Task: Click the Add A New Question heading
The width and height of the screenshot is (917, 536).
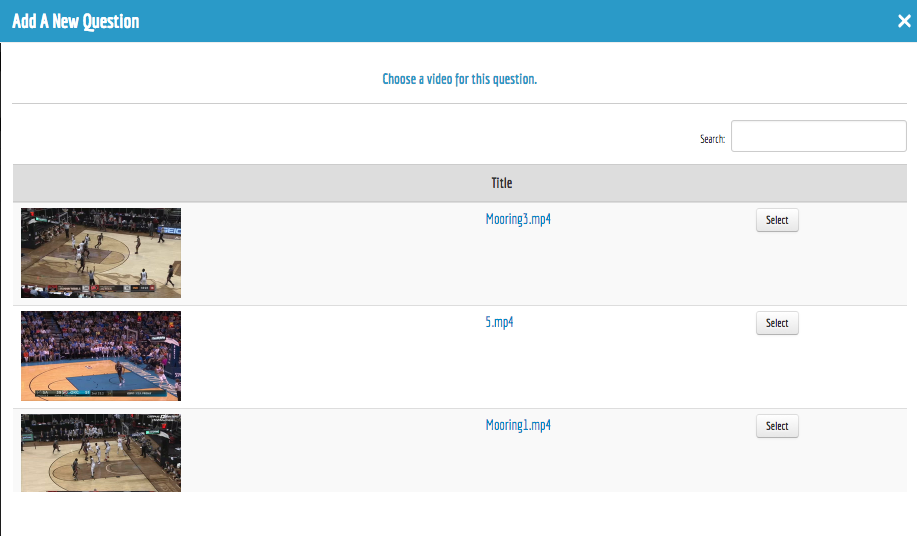Action: 76,21
